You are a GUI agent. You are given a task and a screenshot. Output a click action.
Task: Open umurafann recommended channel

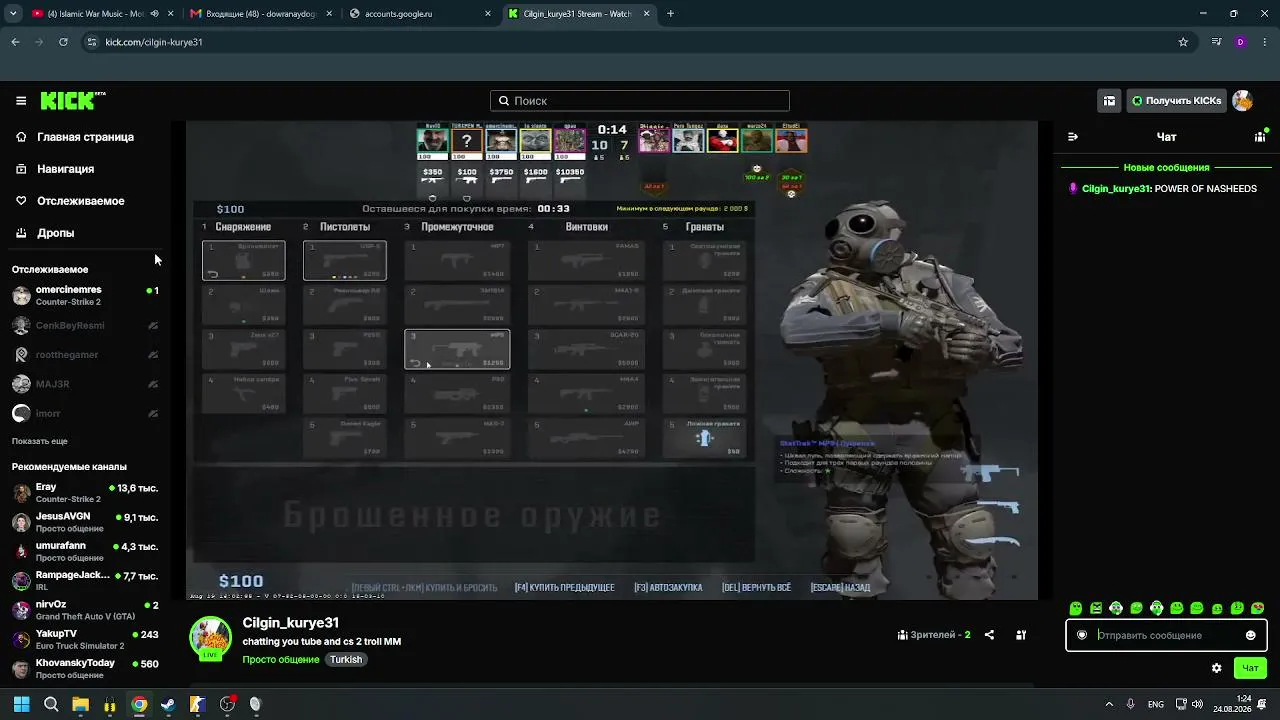point(85,551)
